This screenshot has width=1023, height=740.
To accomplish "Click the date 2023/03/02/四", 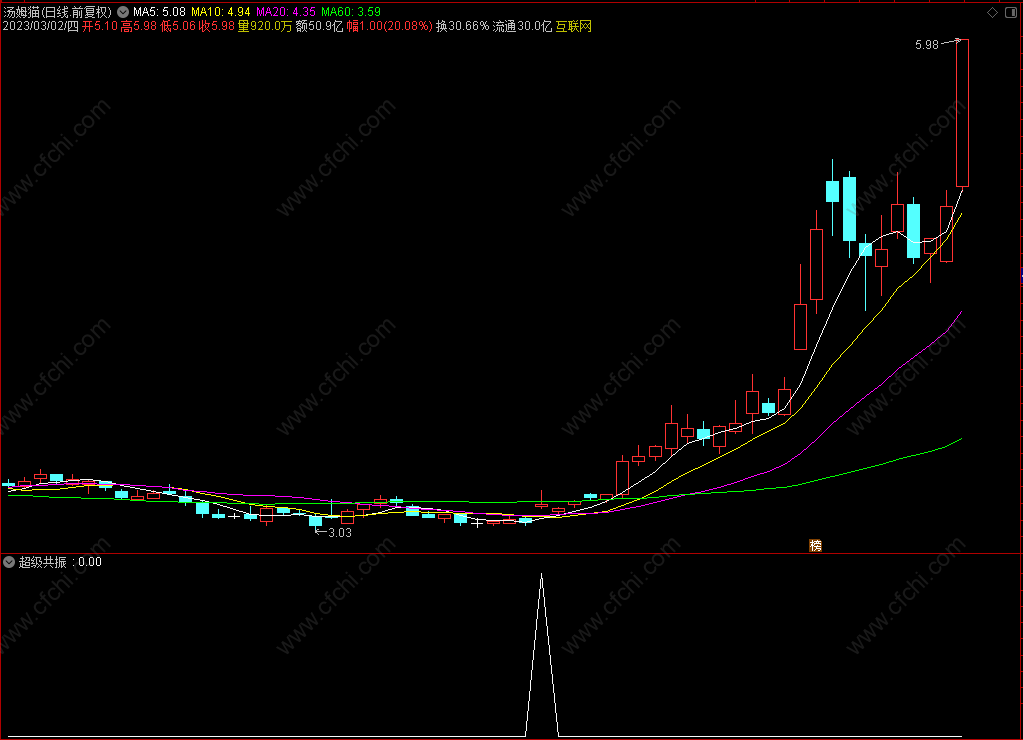I will (x=40, y=26).
